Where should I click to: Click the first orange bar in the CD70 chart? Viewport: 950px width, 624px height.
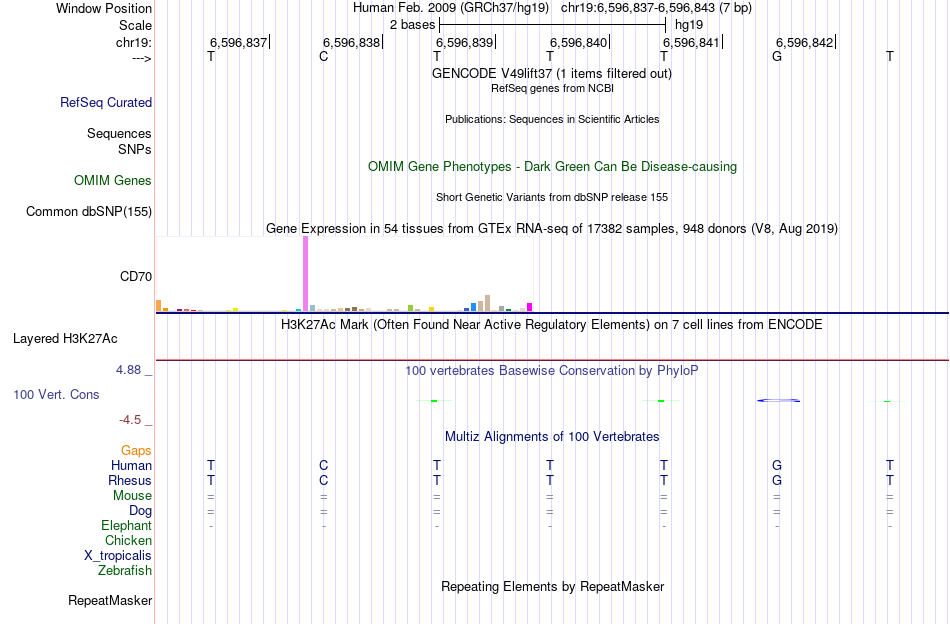159,306
